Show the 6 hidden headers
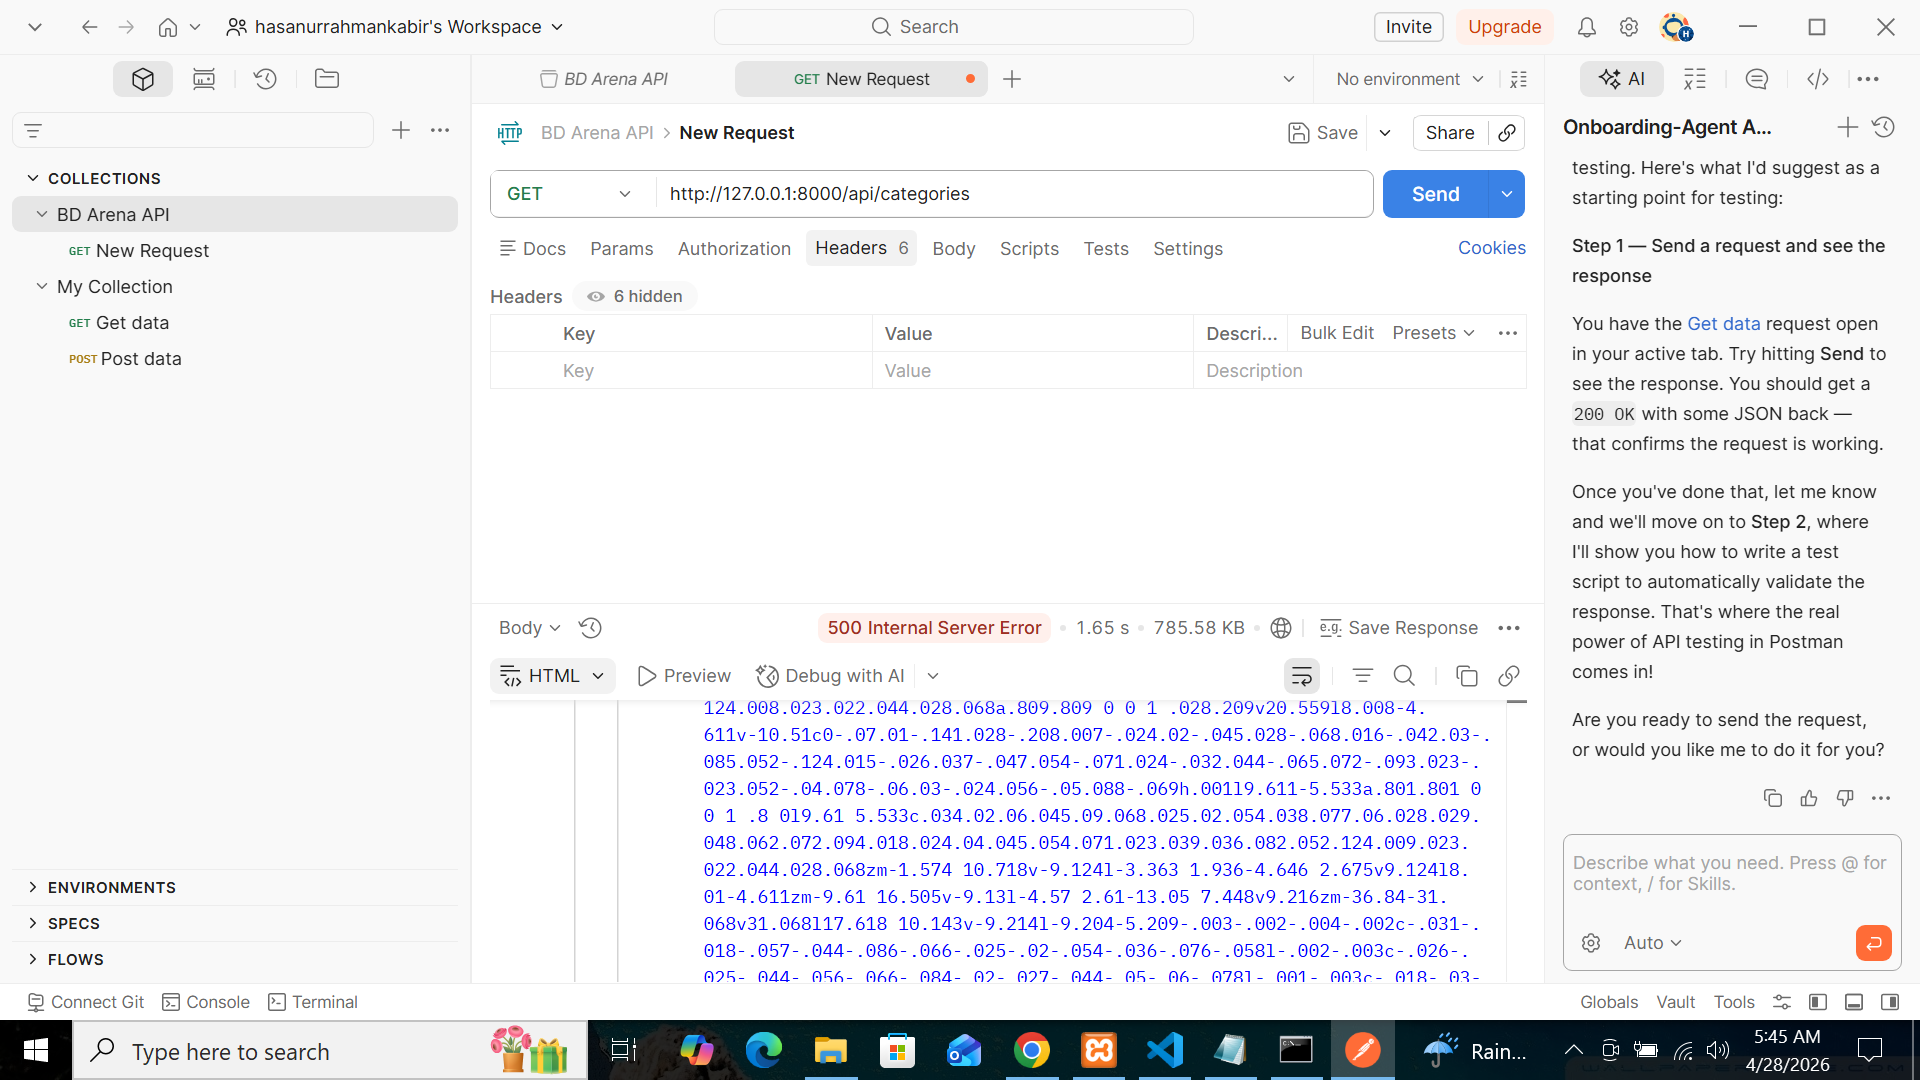 [635, 297]
